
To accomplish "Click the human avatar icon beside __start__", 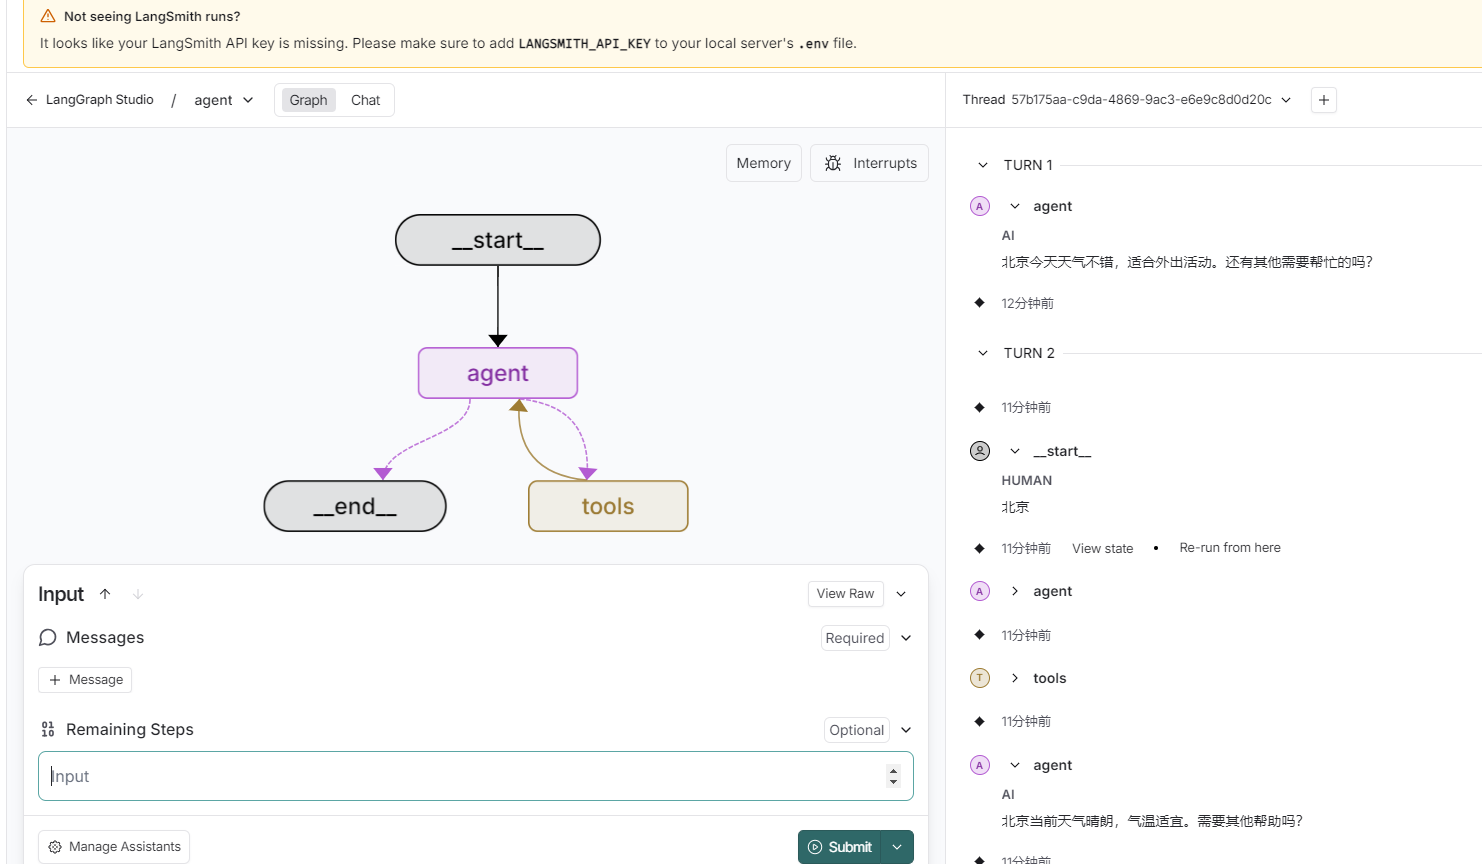I will [x=980, y=451].
